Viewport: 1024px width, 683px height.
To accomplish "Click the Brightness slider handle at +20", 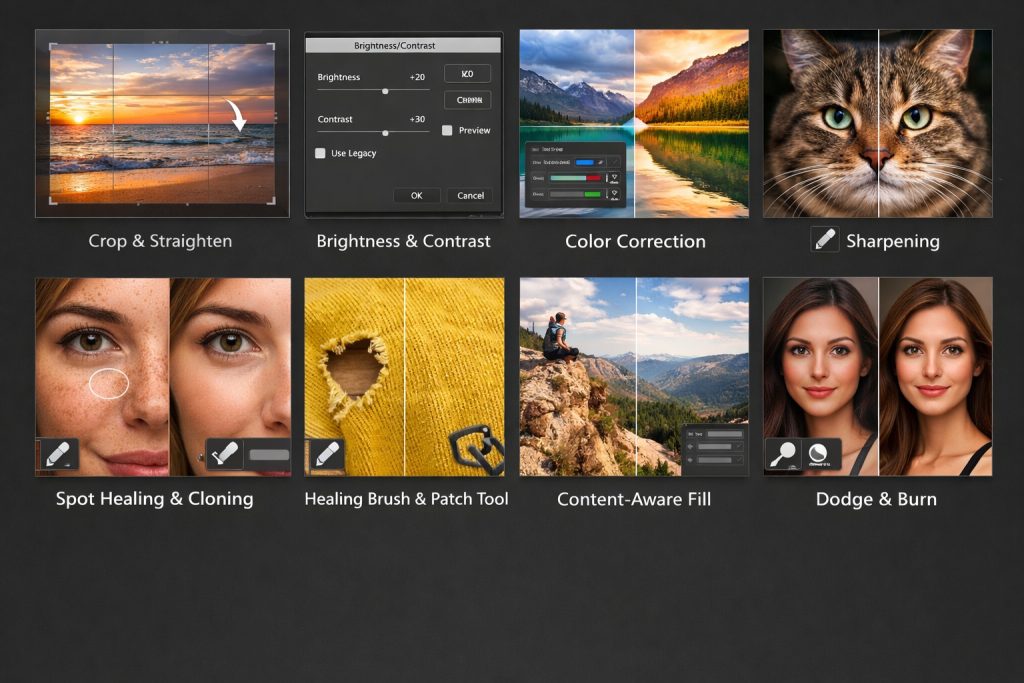I will pos(385,90).
